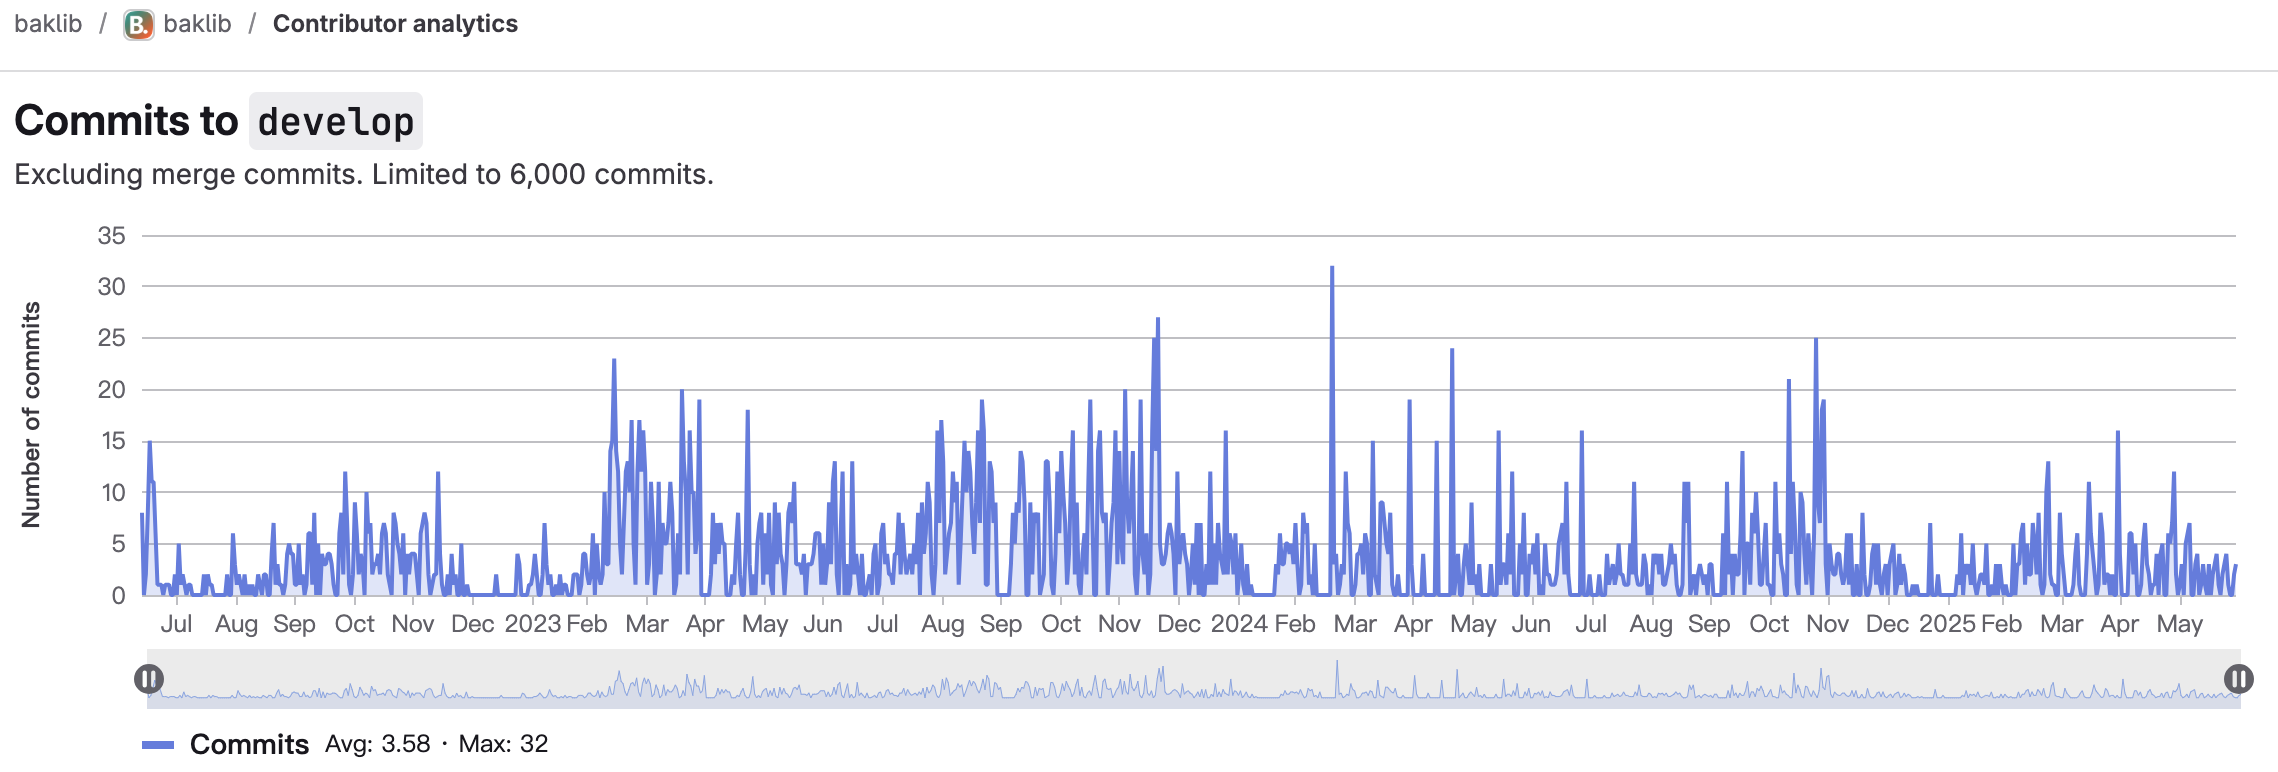2278x772 pixels.
Task: Grab the left zoom range handle
Action: pos(148,680)
